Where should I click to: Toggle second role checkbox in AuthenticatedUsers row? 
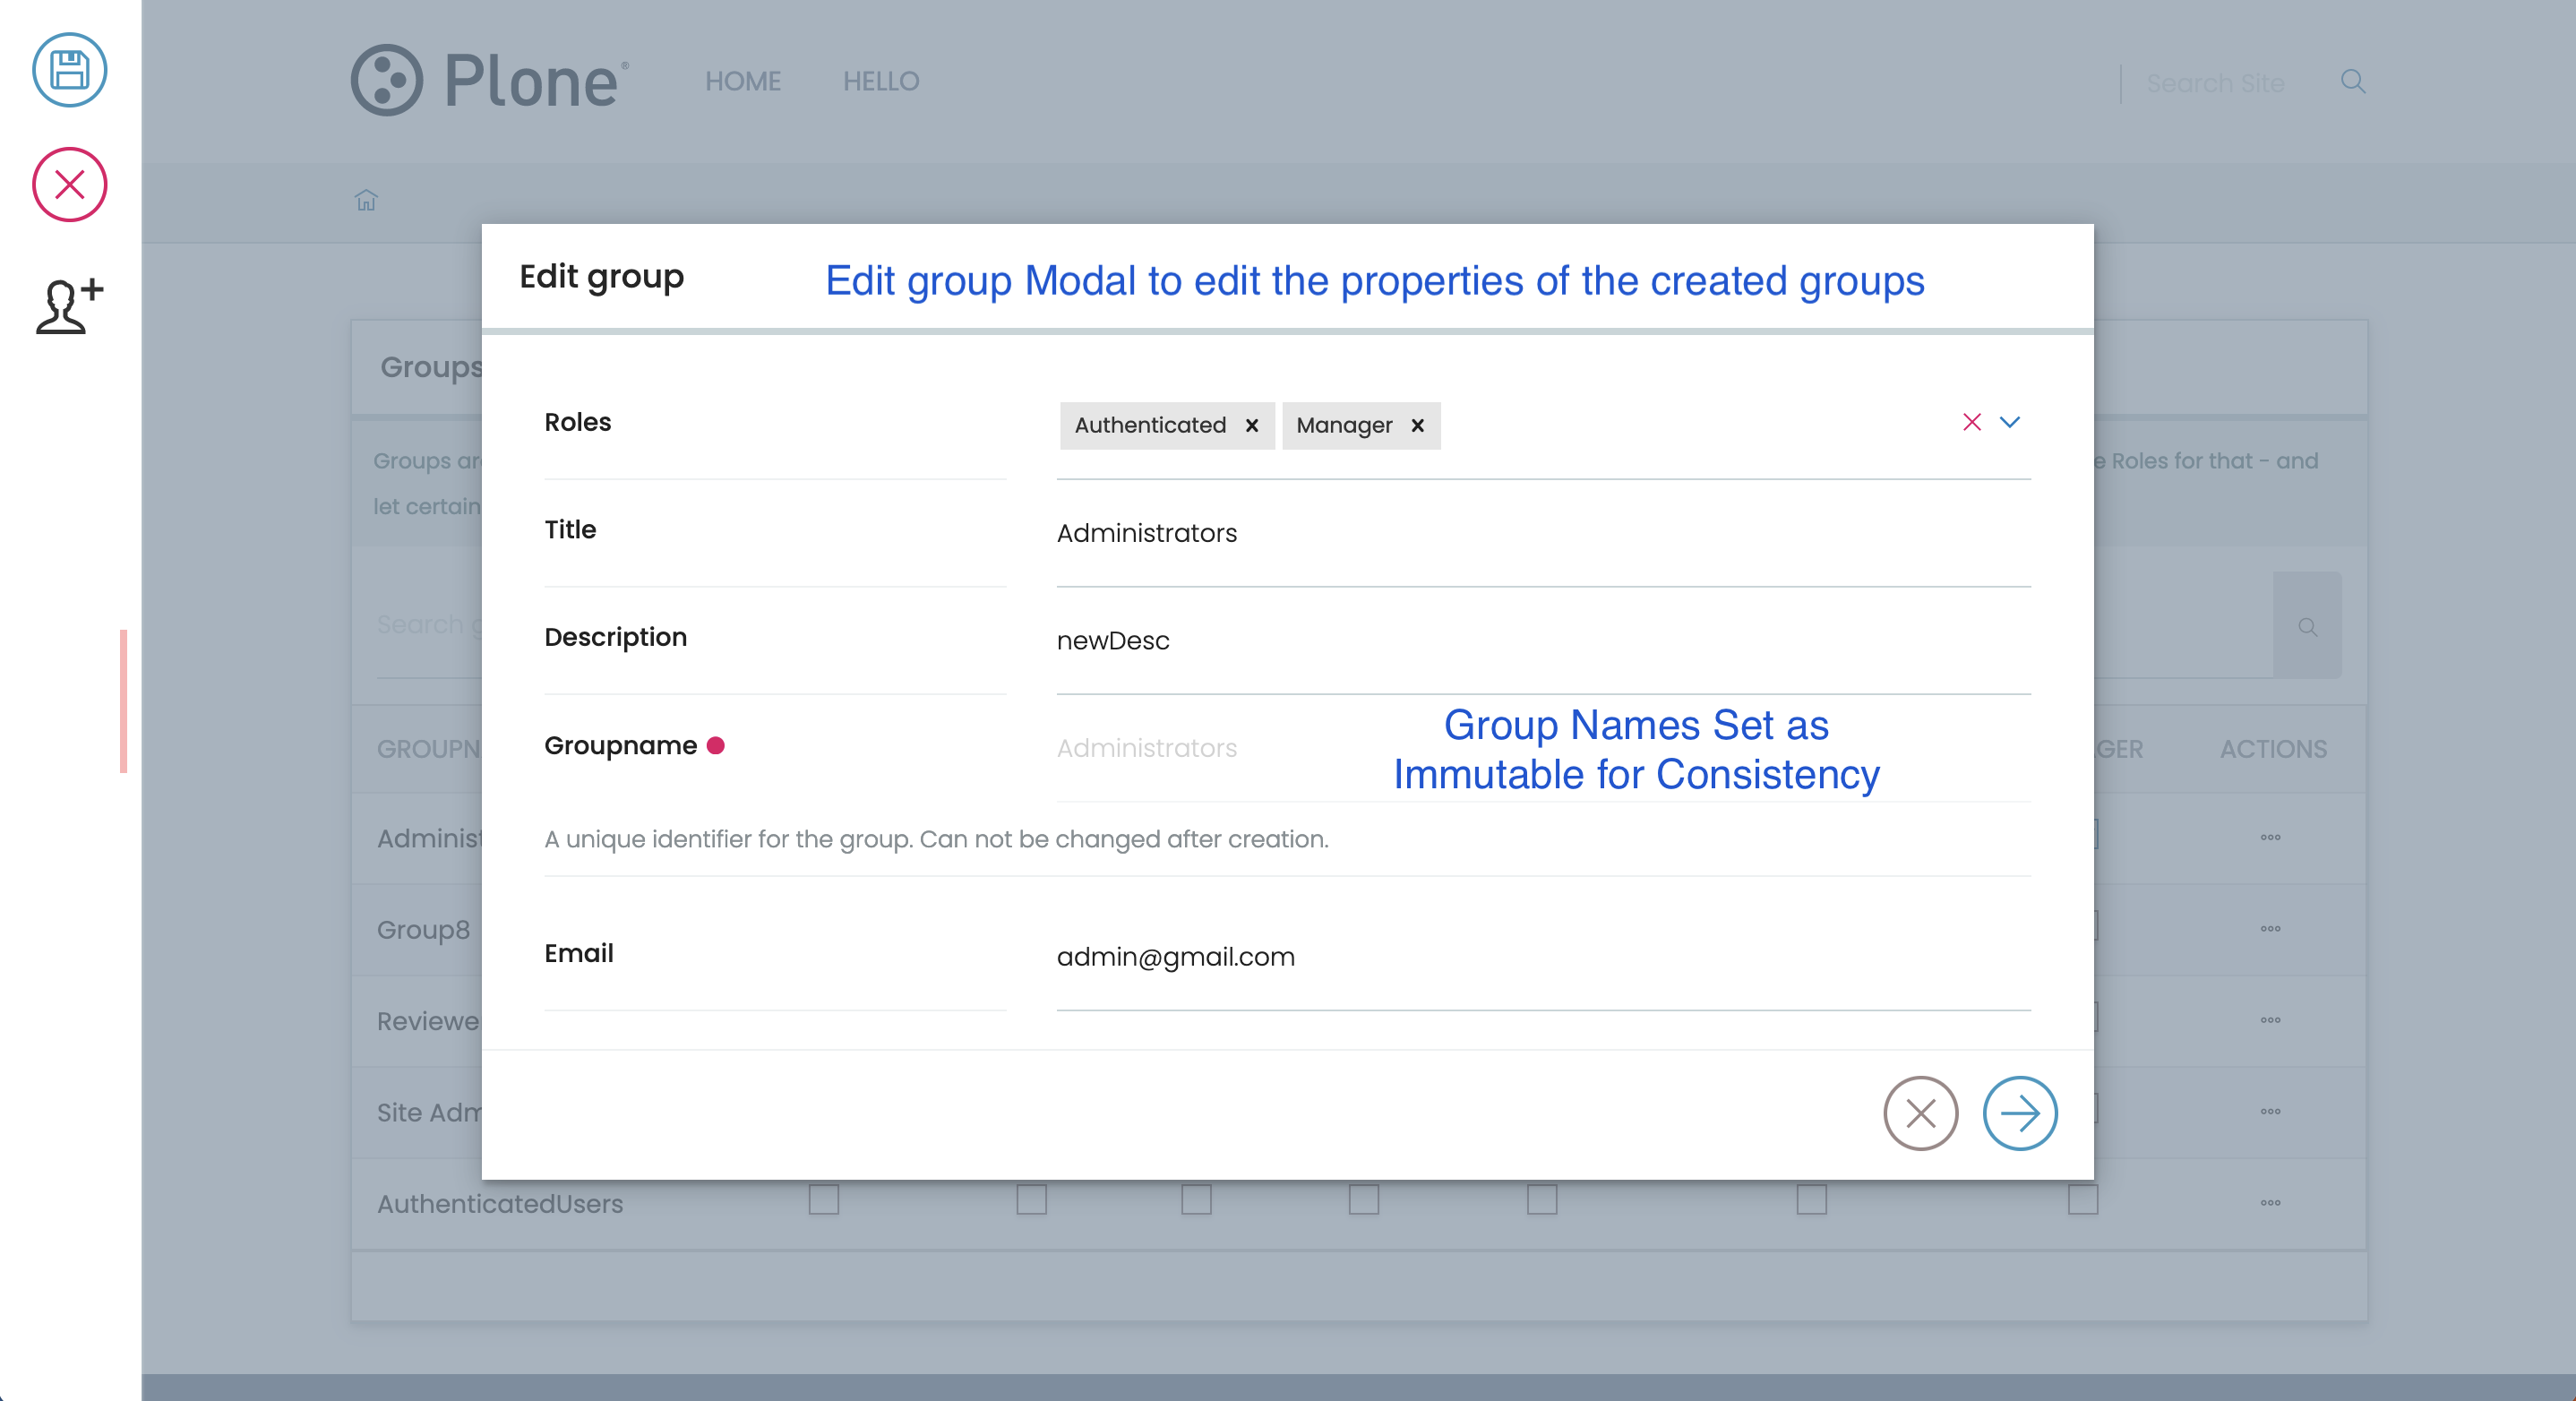click(x=1031, y=1199)
